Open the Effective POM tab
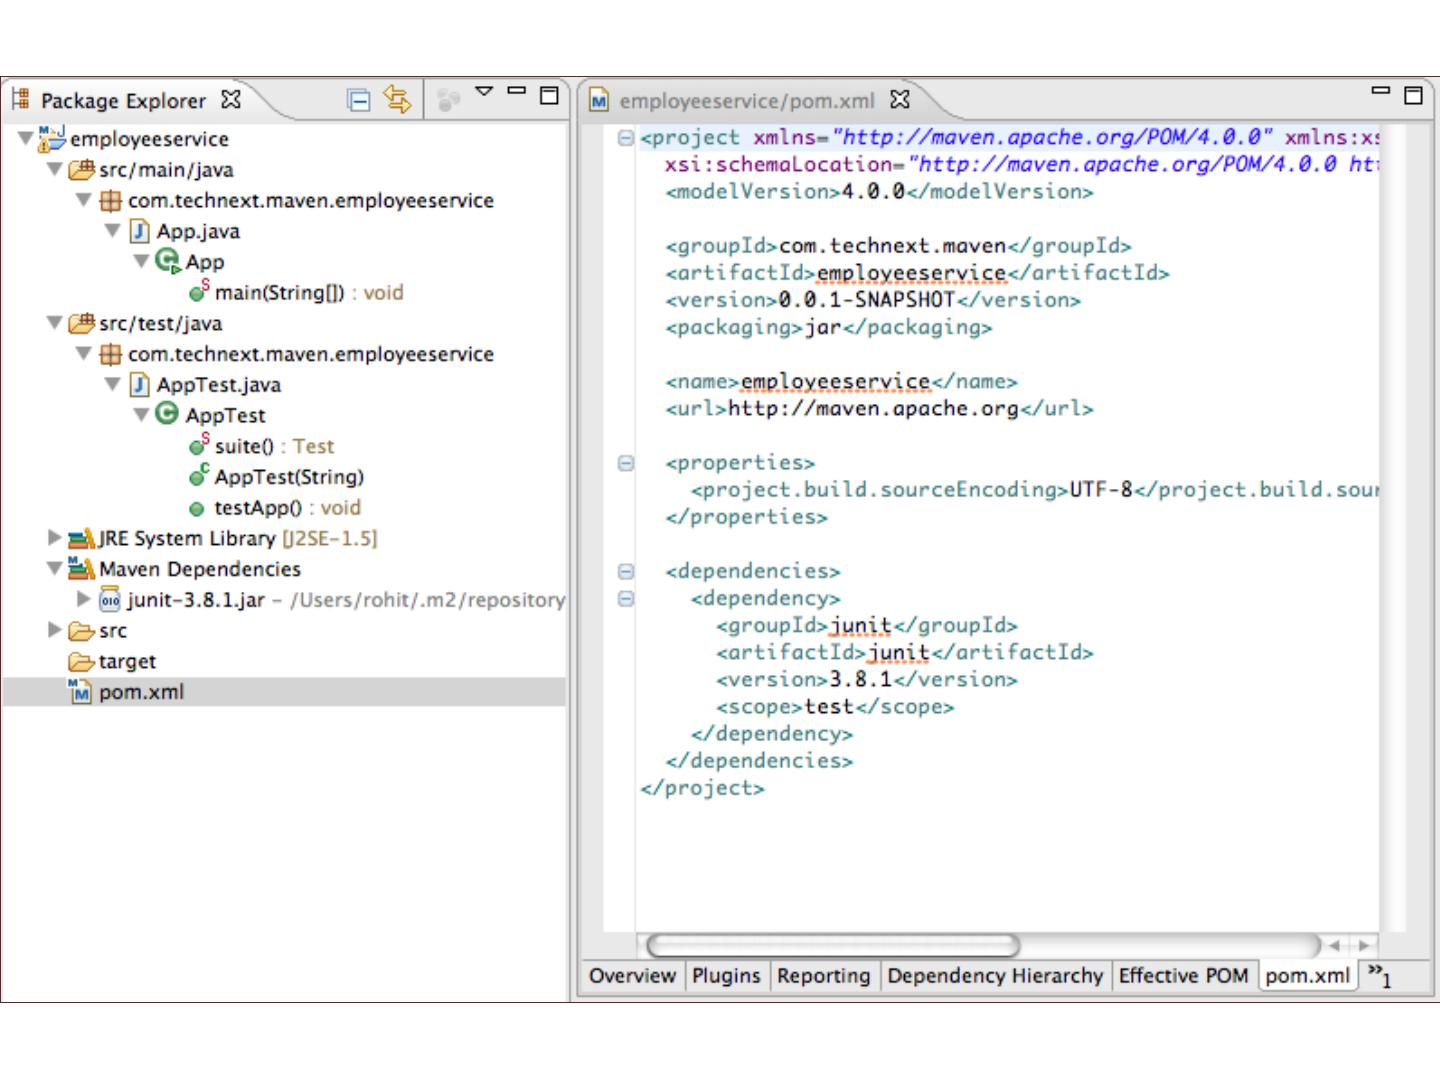 coord(1183,976)
